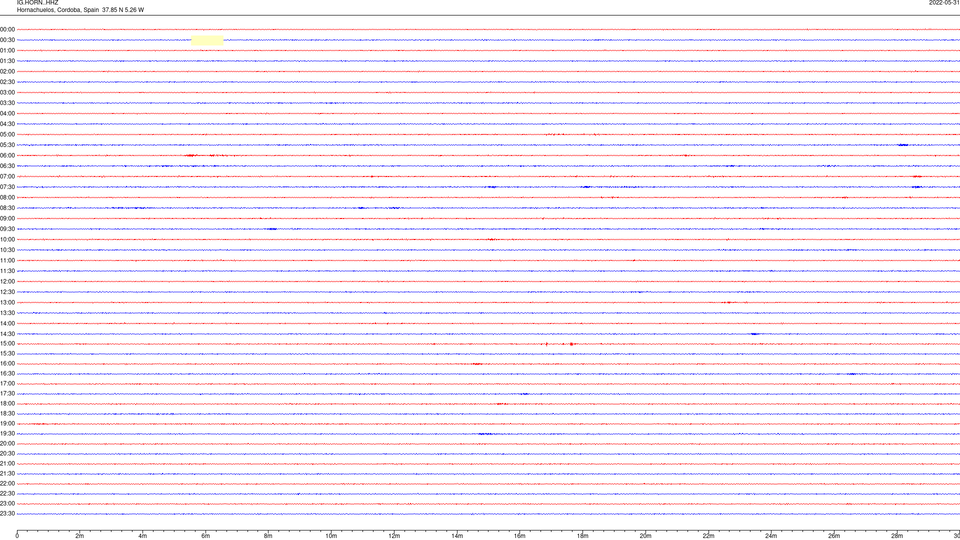Viewport: 960px width, 540px height.
Task: Click the yellow highlighted box on the 00:30 trace
Action: coord(208,40)
